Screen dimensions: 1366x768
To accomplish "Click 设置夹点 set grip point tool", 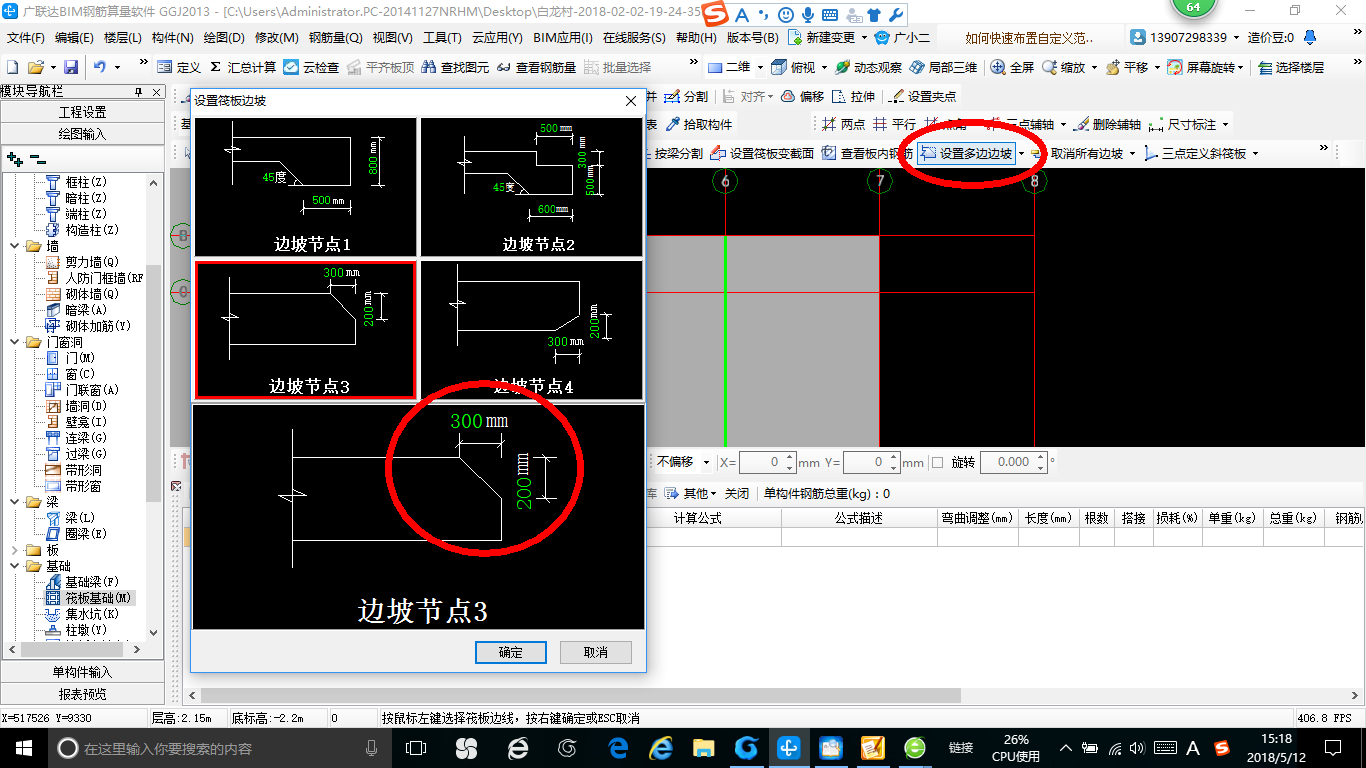I will click(x=923, y=96).
